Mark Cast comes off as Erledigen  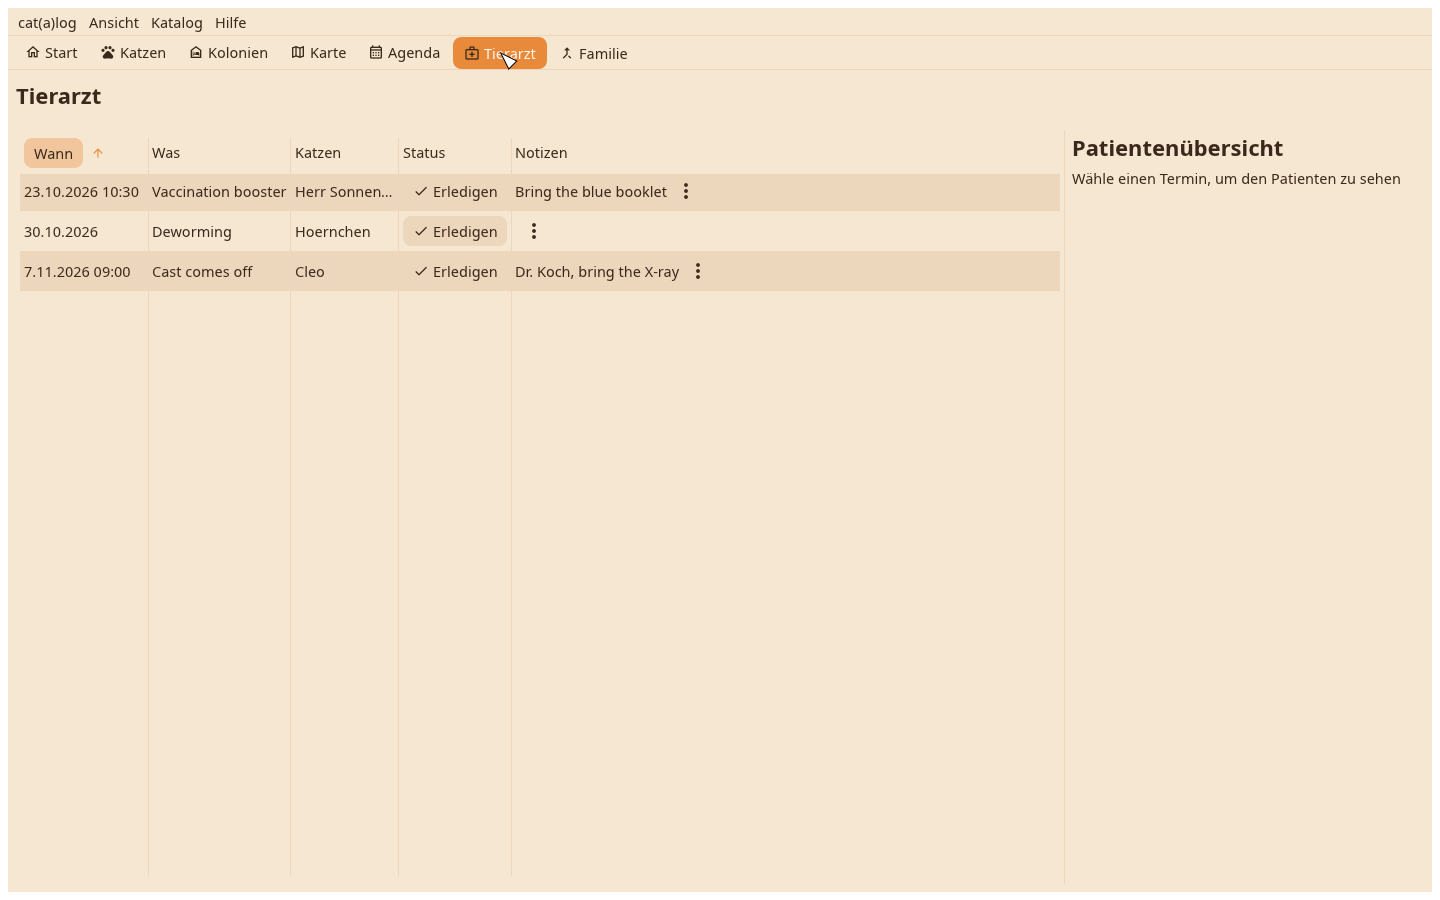coord(455,271)
